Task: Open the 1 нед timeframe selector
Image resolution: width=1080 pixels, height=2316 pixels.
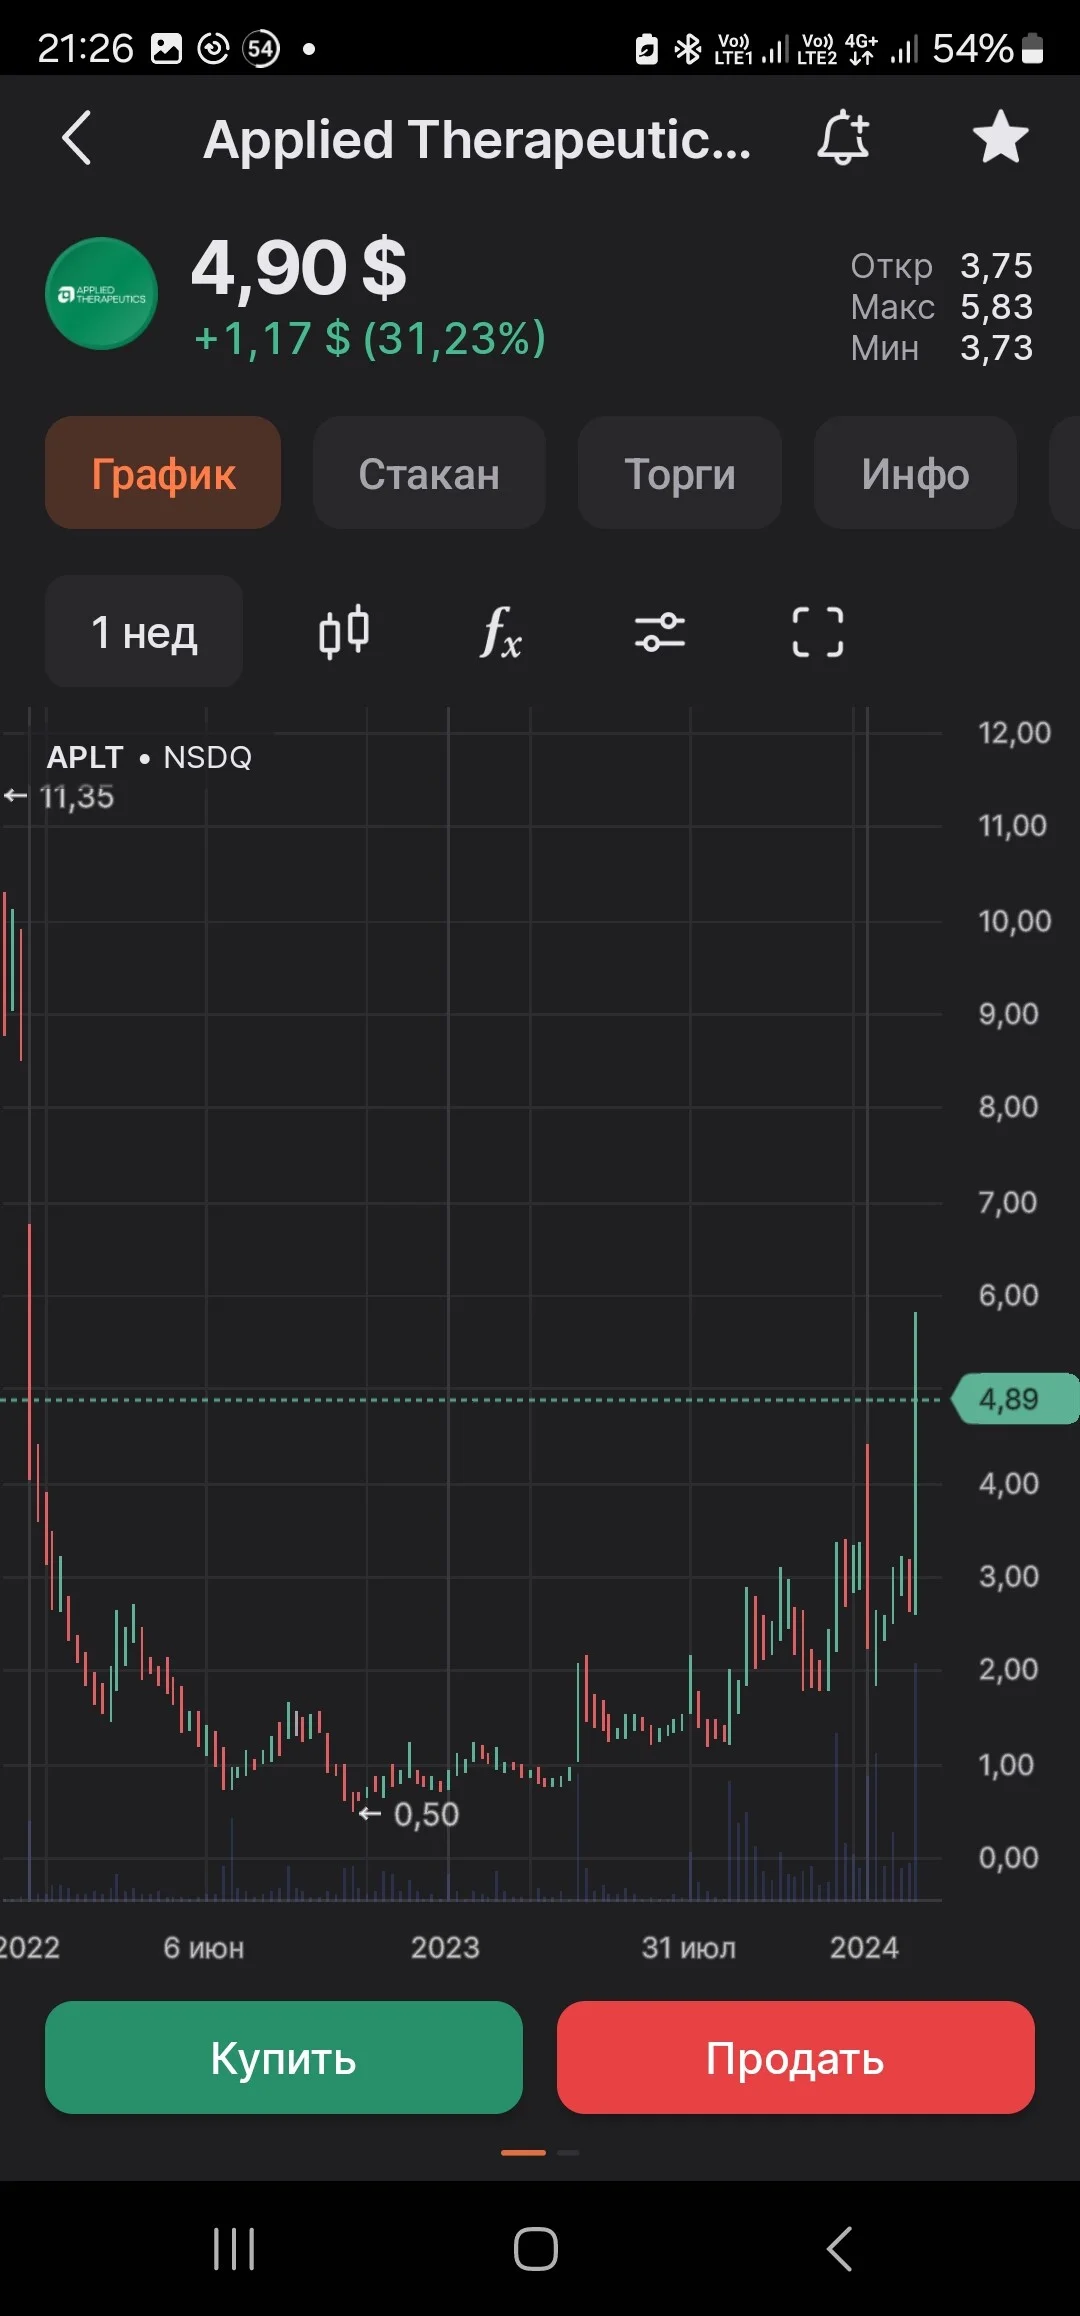Action: pos(144,631)
